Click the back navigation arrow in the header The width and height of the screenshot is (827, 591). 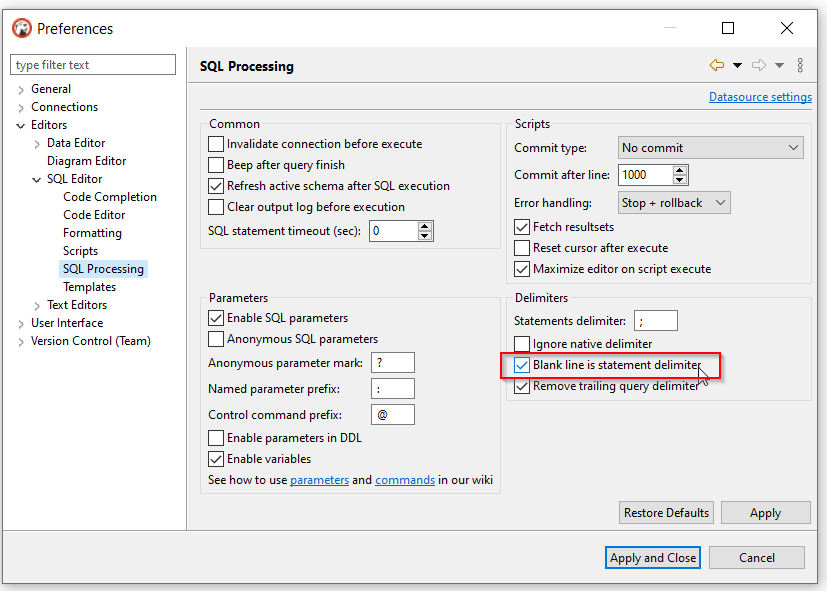pyautogui.click(x=716, y=64)
